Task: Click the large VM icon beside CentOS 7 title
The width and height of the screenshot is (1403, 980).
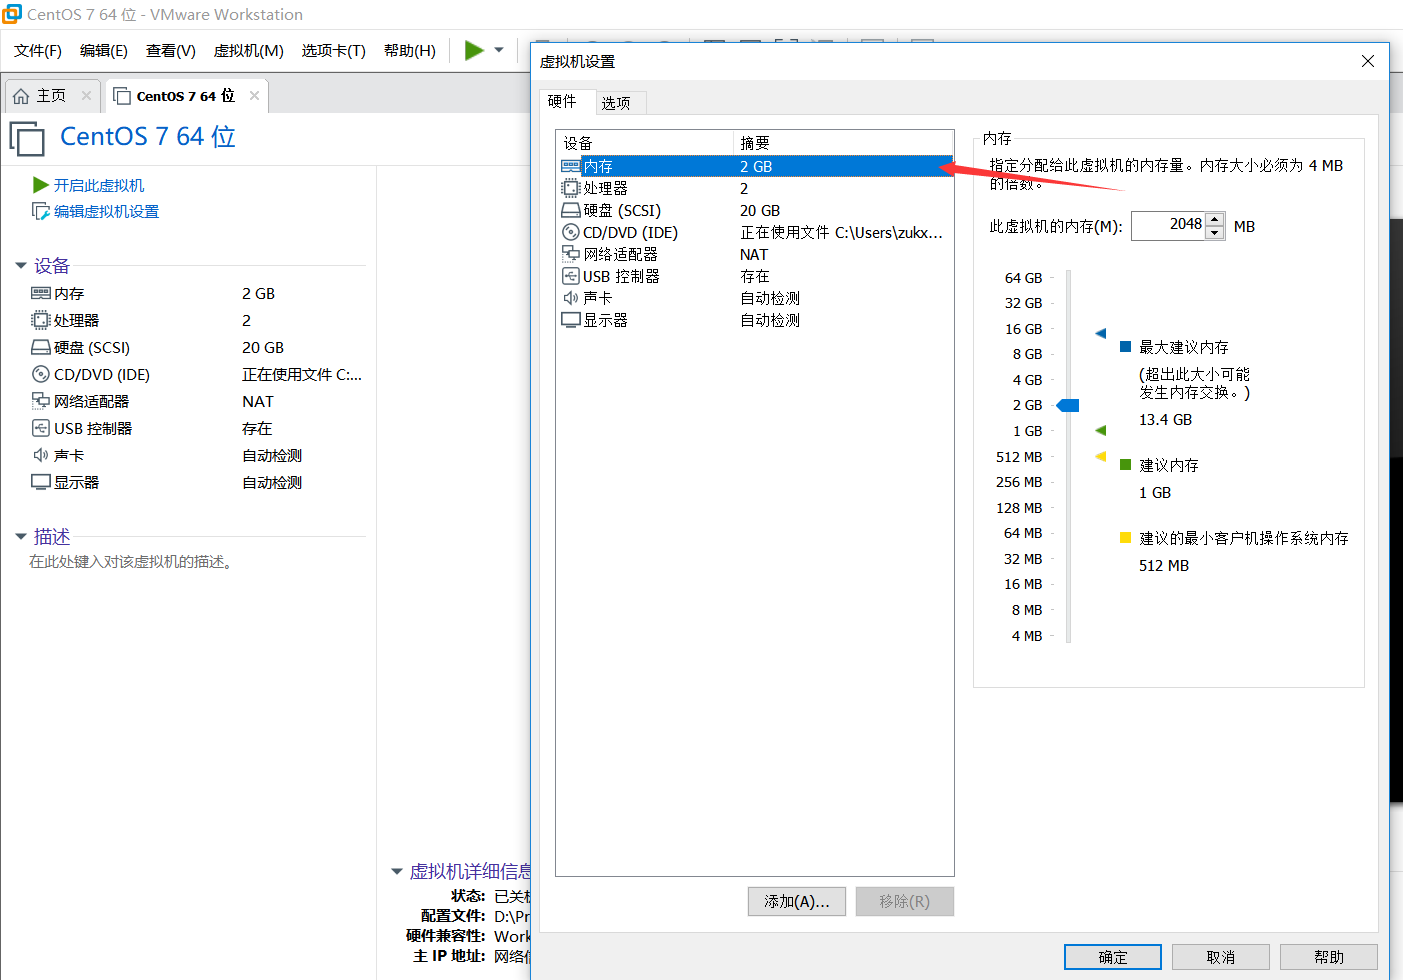Action: tap(27, 138)
